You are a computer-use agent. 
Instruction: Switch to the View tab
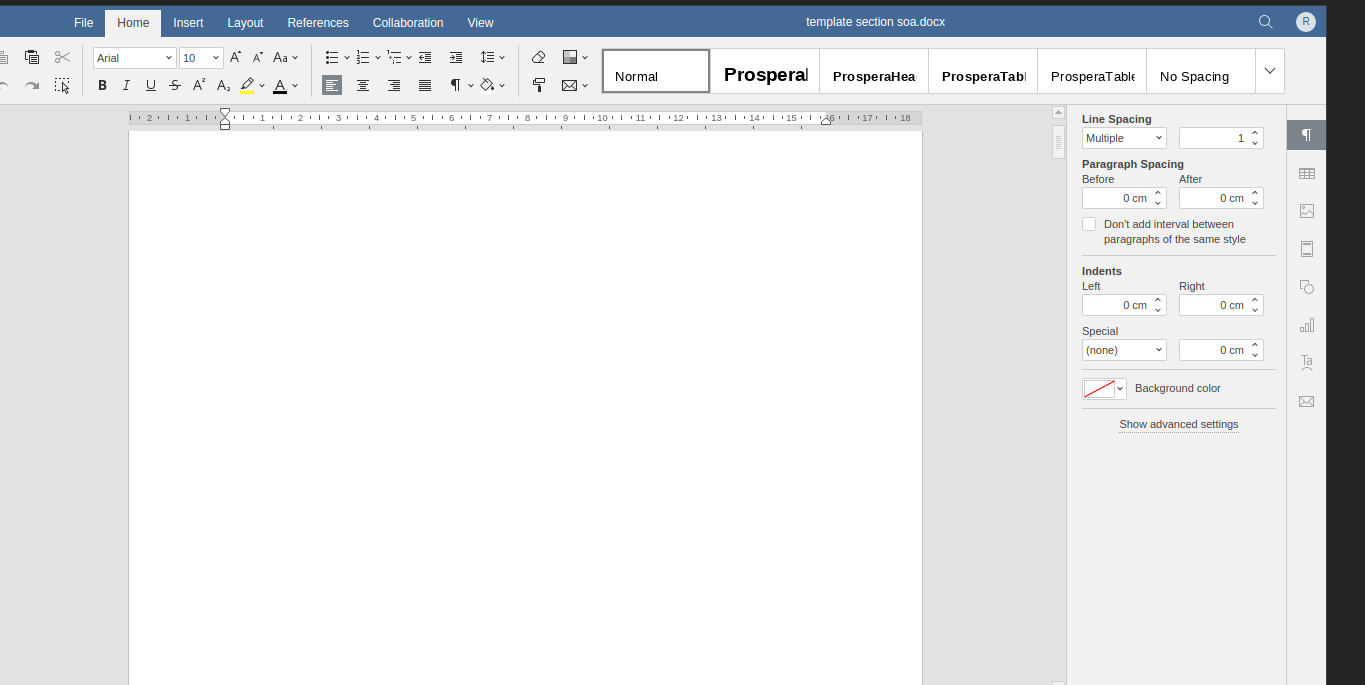pyautogui.click(x=480, y=22)
